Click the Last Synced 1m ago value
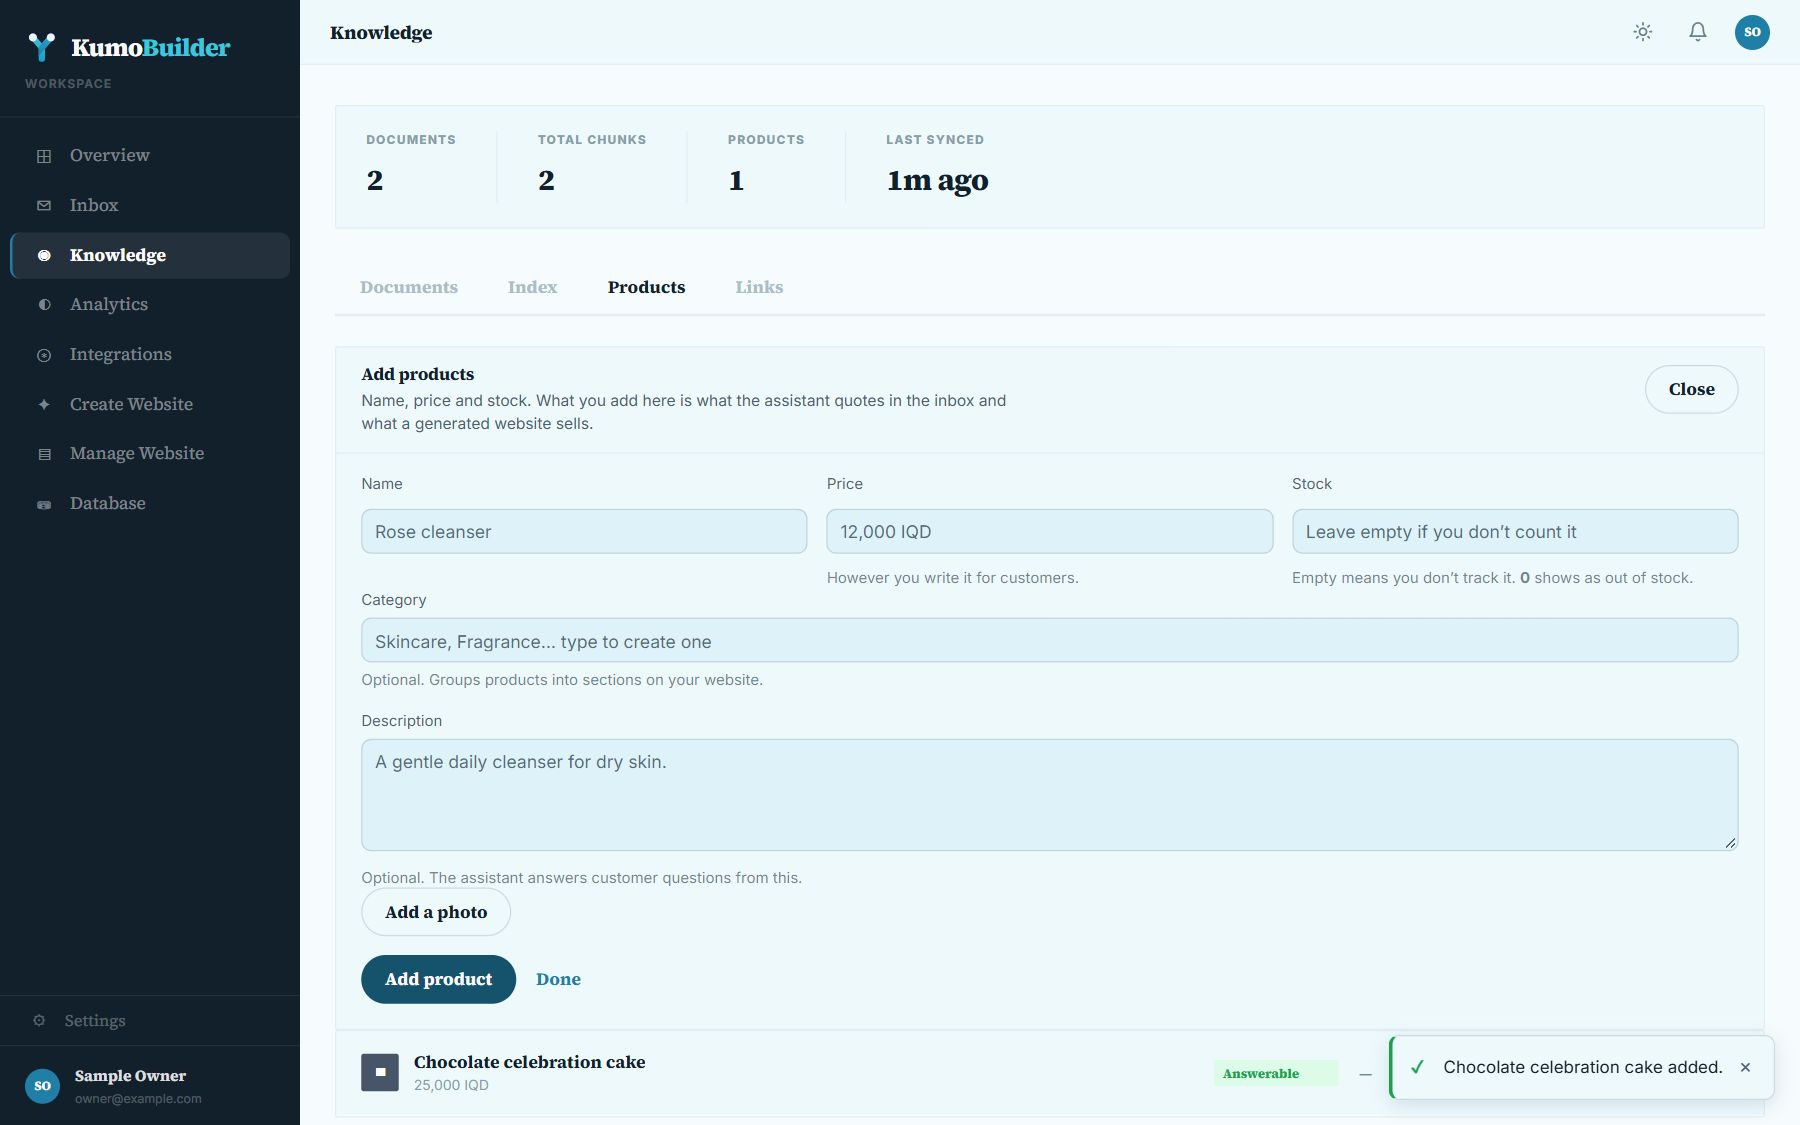The height and width of the screenshot is (1125, 1800). tap(937, 180)
